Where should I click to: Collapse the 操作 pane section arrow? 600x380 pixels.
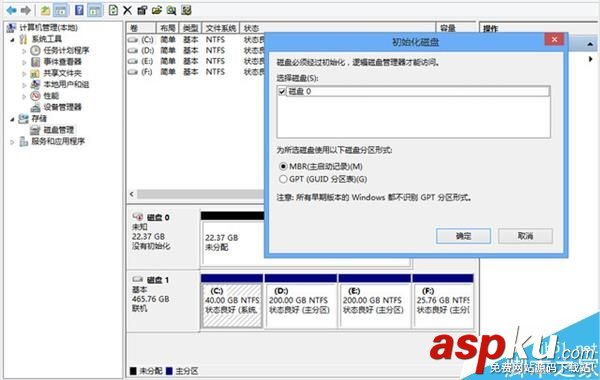pos(590,44)
